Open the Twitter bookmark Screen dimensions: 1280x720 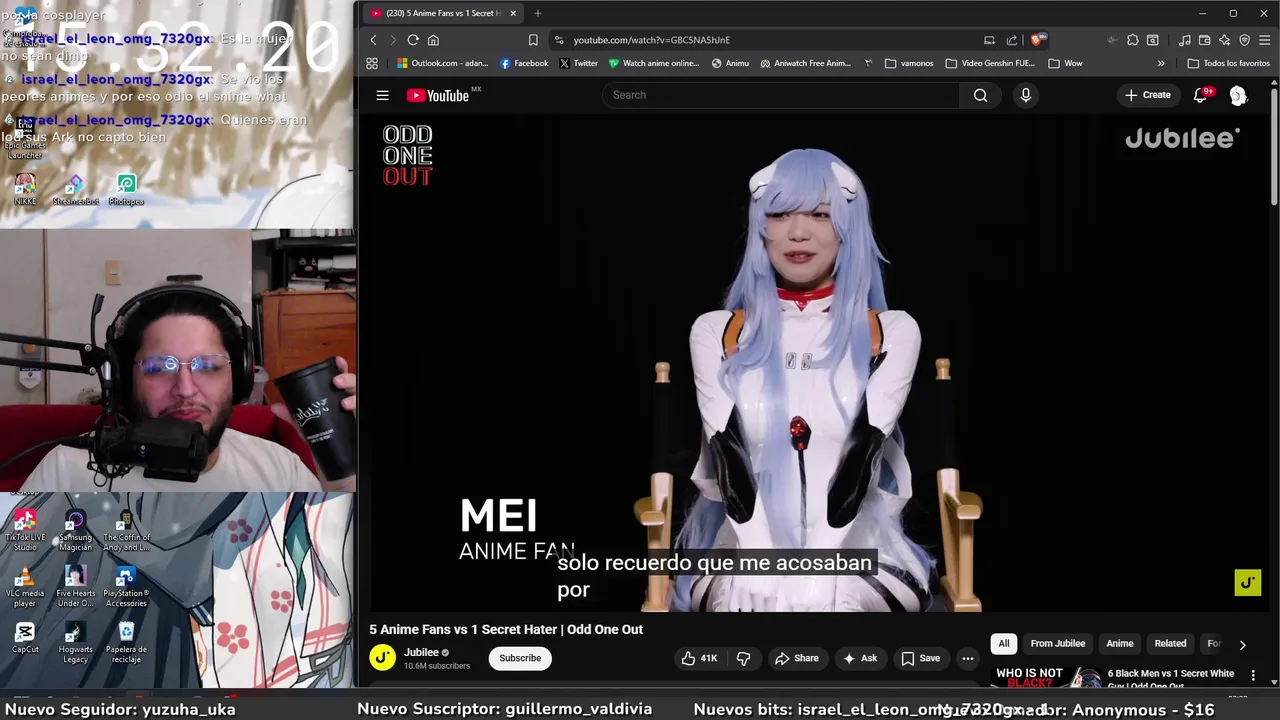tap(578, 63)
